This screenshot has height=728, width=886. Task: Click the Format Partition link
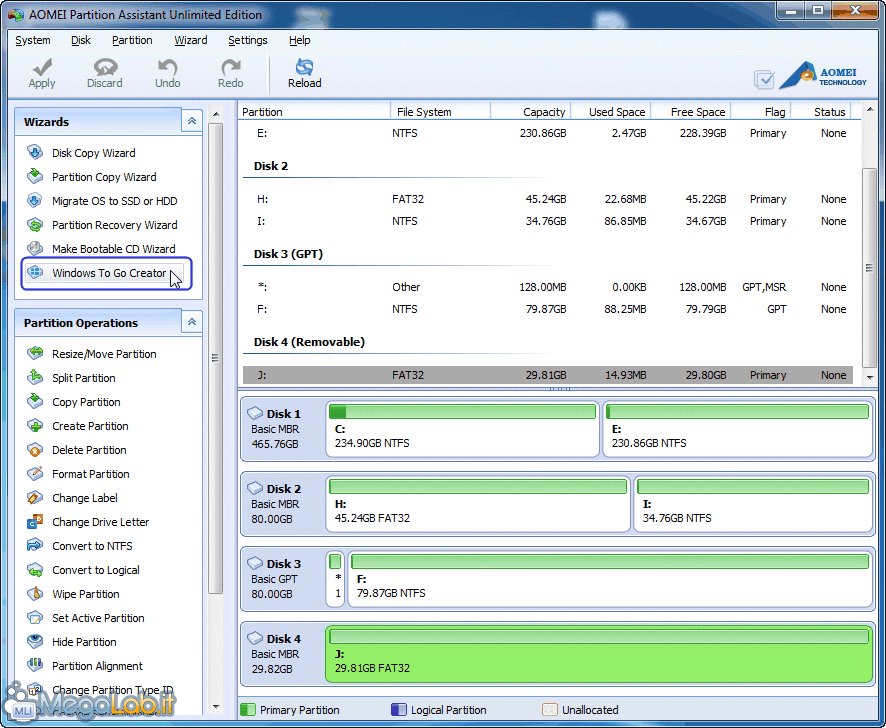(90, 474)
